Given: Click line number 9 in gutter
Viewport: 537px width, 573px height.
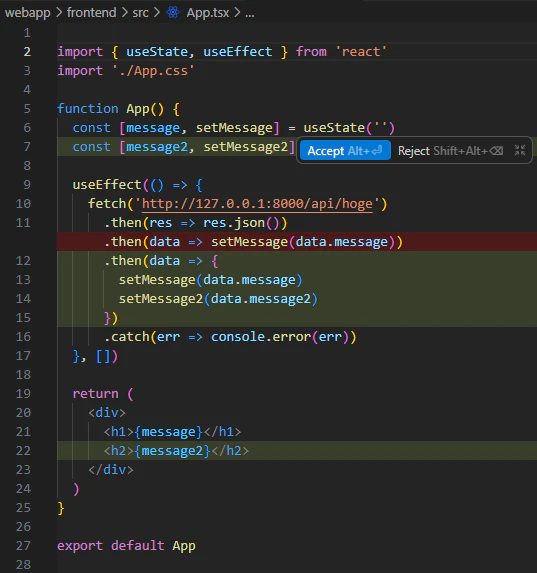Looking at the screenshot, I should [x=27, y=185].
